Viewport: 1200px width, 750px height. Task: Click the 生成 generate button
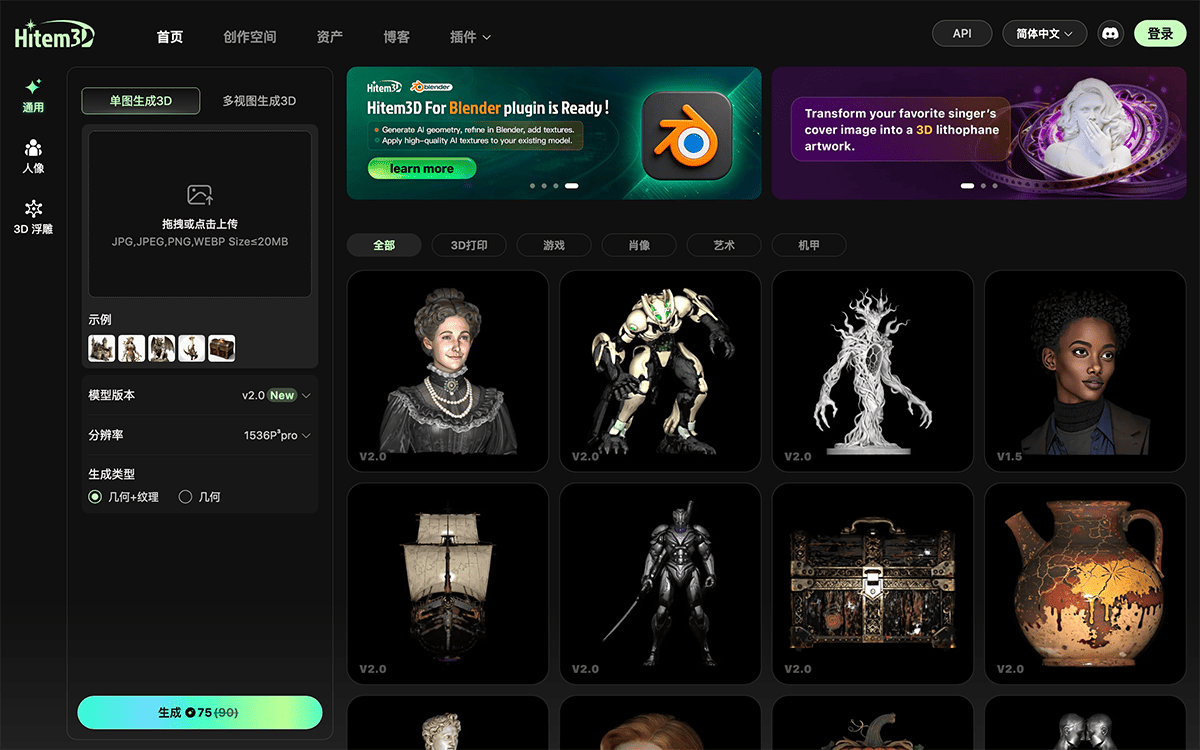point(200,713)
